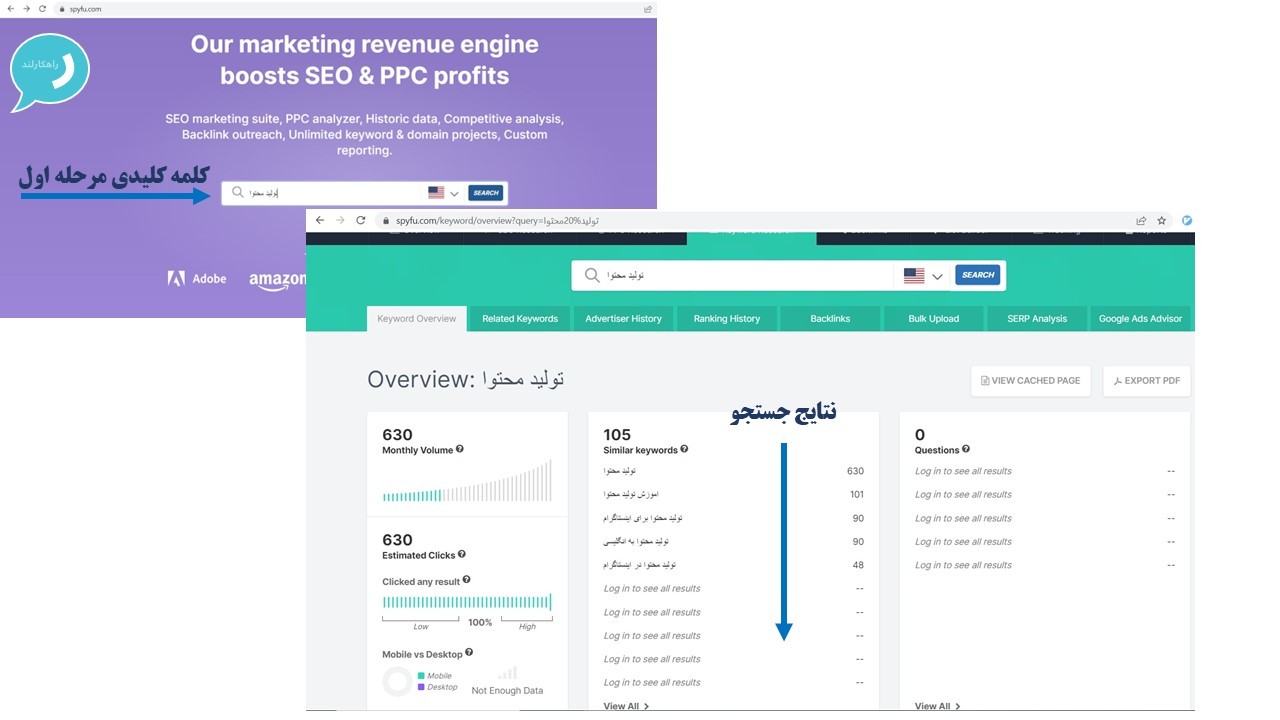Click magnifier icon in the keyword overview search box
Viewport: 1280px width, 720px height.
tap(592, 275)
